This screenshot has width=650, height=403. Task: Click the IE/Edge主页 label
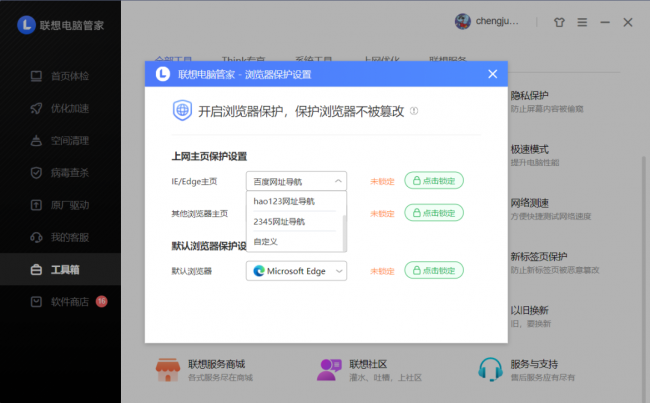pos(194,181)
